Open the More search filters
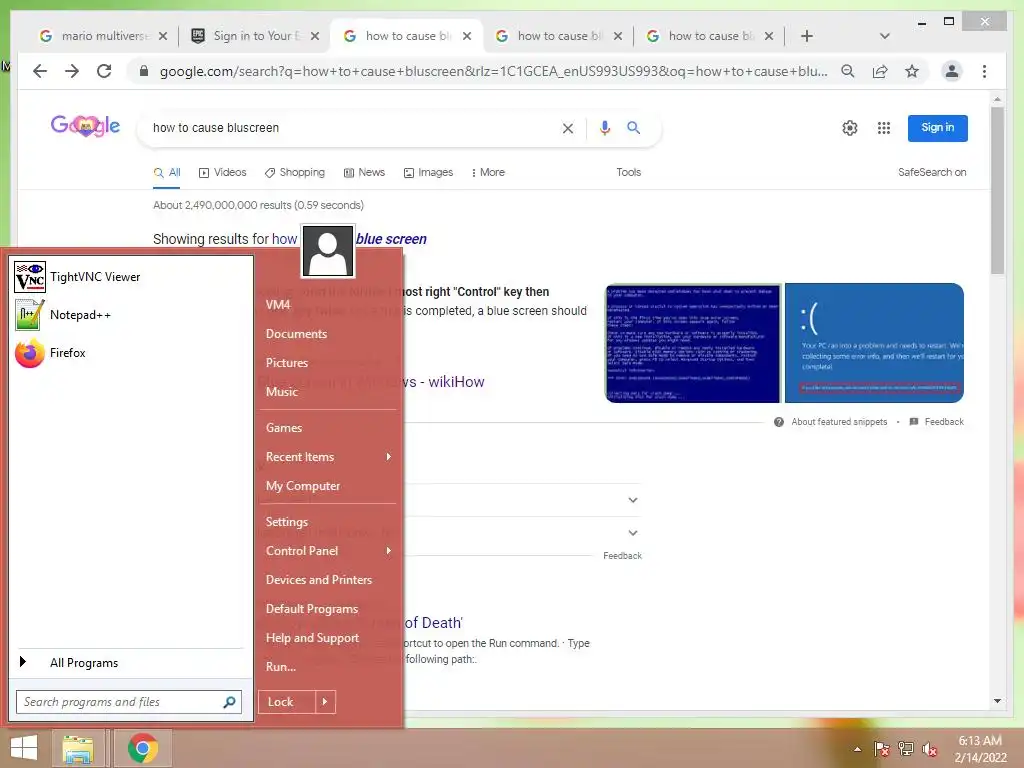Viewport: 1024px width, 768px height. coord(488,172)
